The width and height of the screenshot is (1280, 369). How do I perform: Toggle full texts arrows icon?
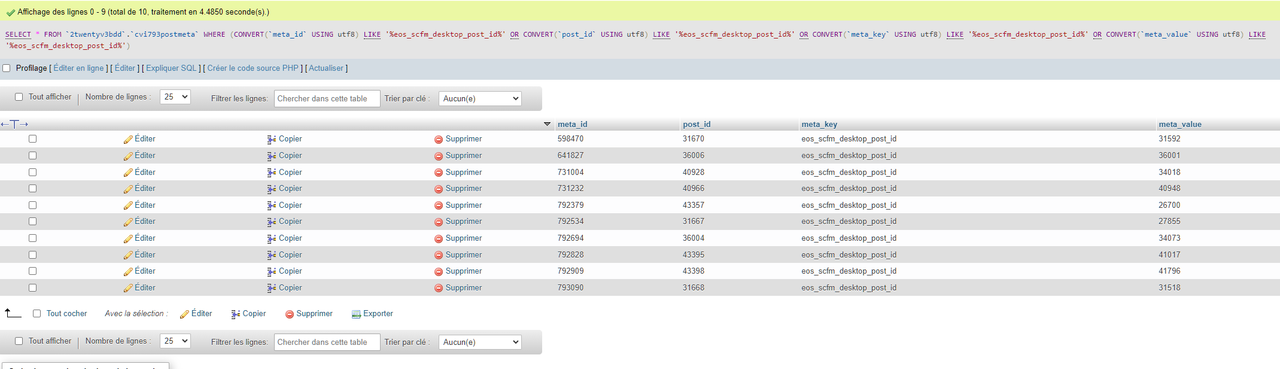pos(14,124)
